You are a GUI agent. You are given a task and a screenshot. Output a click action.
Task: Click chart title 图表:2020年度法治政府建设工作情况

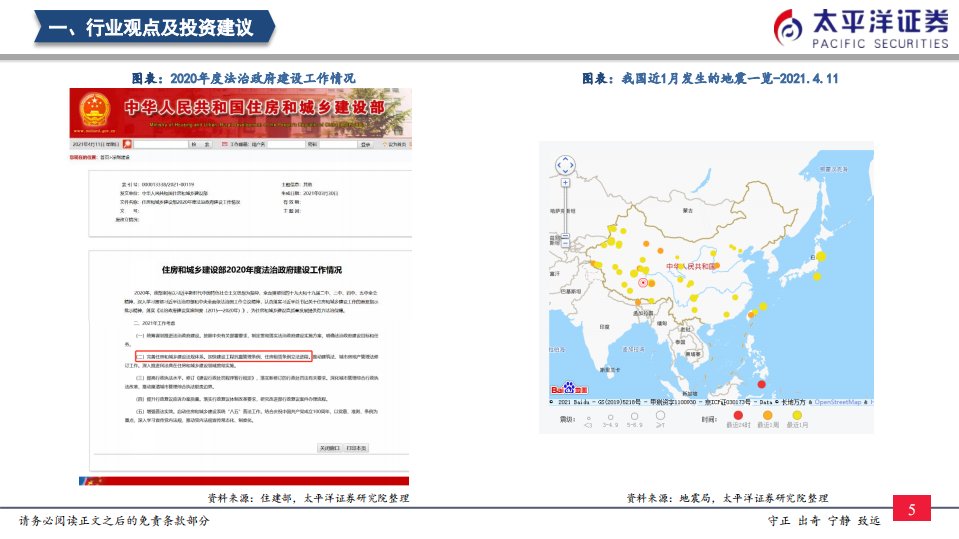tap(243, 78)
